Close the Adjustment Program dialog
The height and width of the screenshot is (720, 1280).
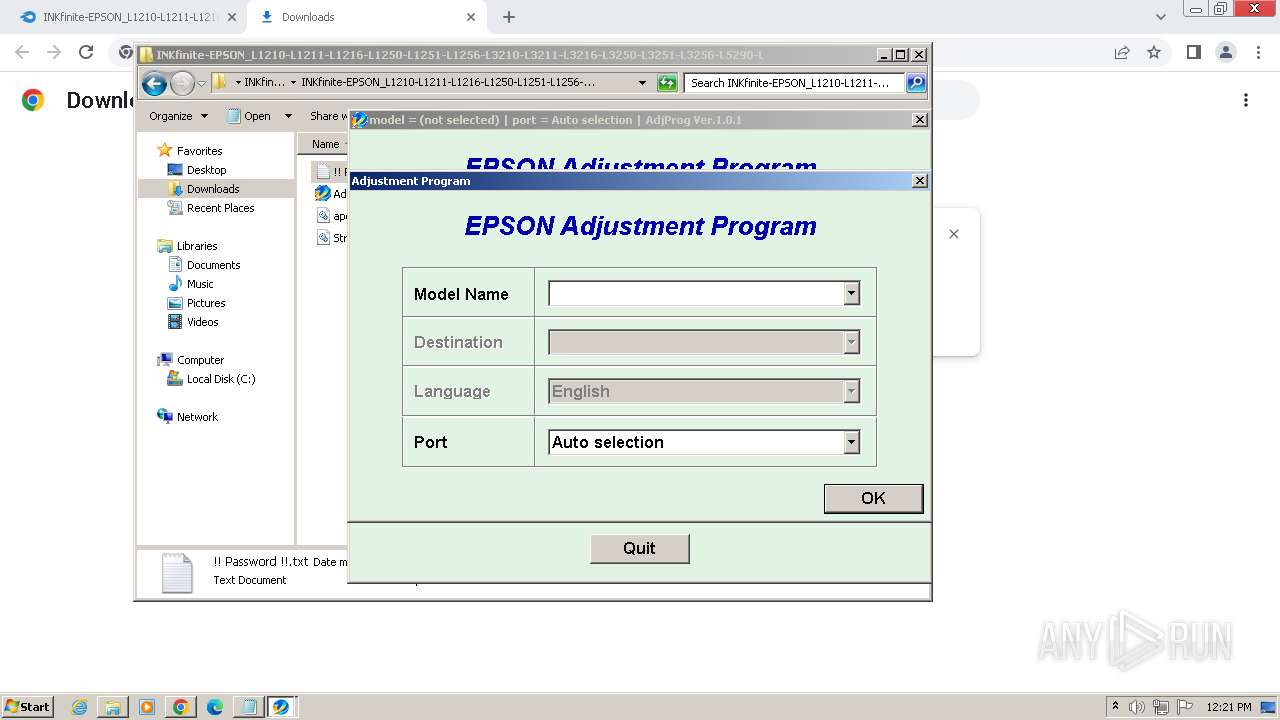pos(920,181)
